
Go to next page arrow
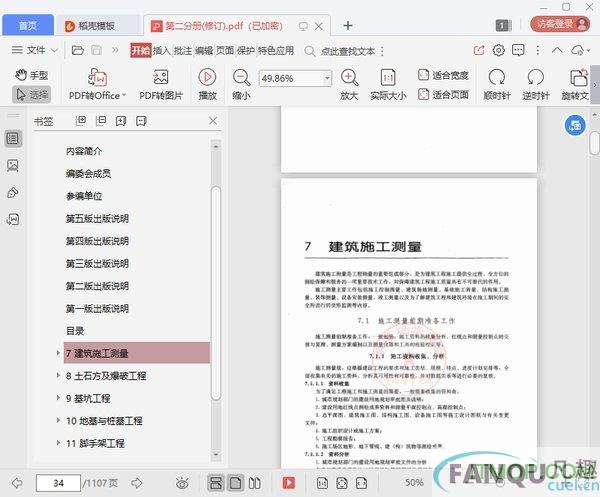tap(137, 483)
